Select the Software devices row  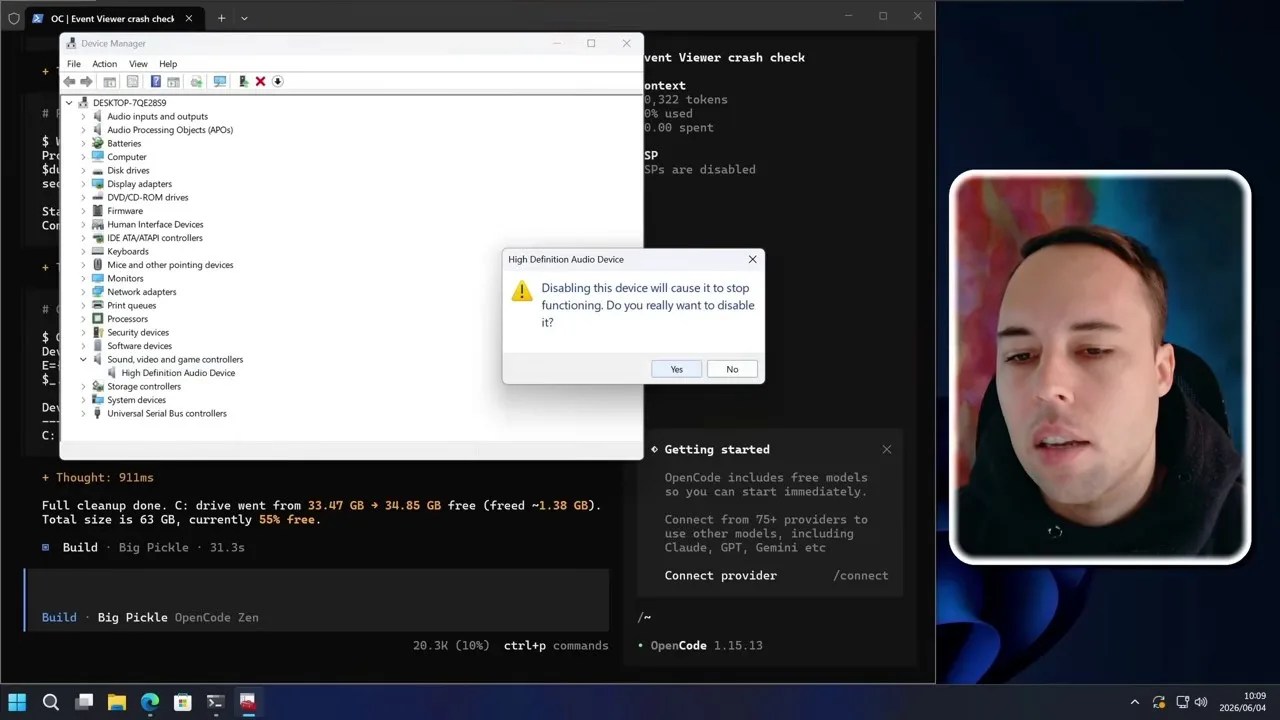tap(140, 346)
